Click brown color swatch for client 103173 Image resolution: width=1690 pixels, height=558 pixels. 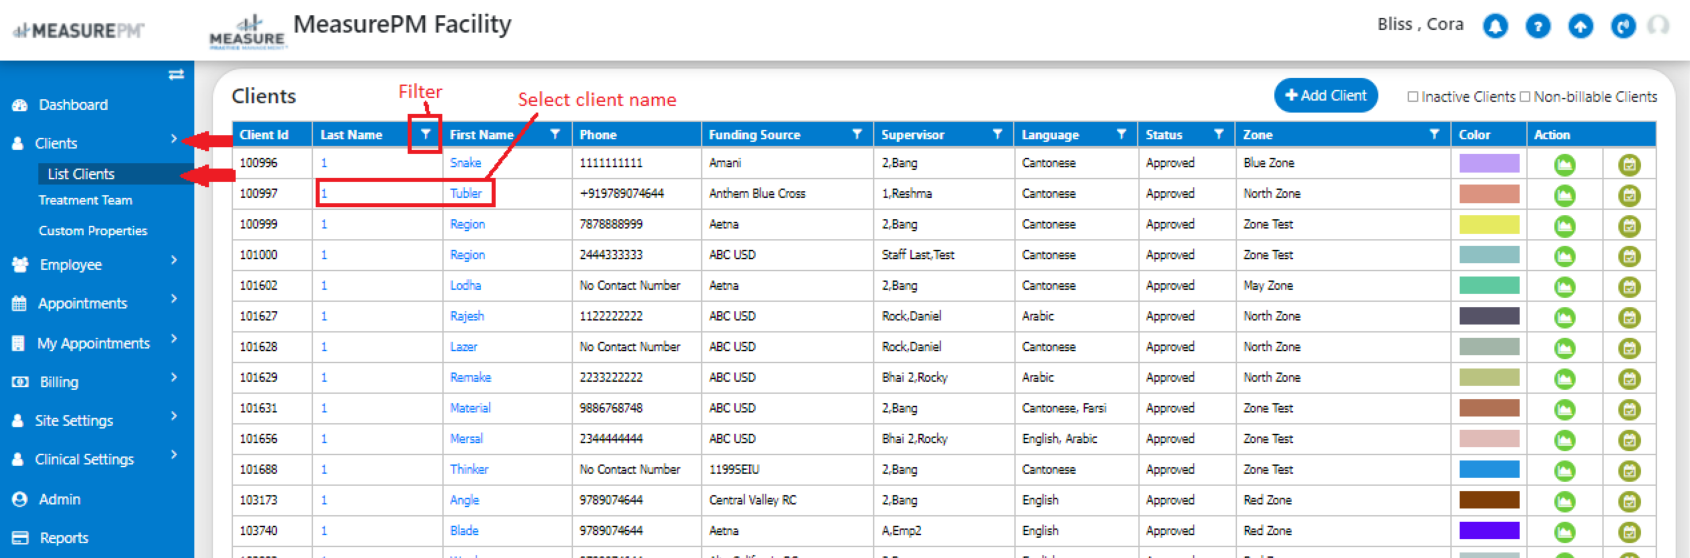pos(1489,500)
